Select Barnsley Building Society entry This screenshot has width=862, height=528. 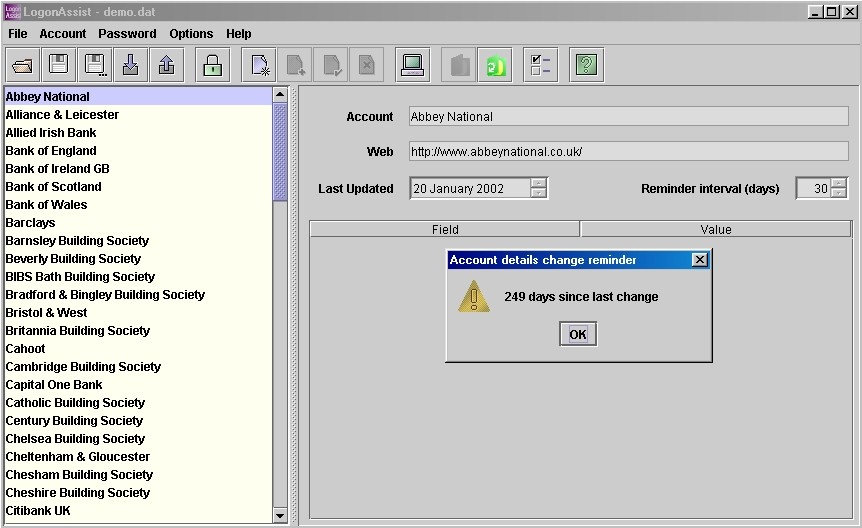click(x=139, y=240)
